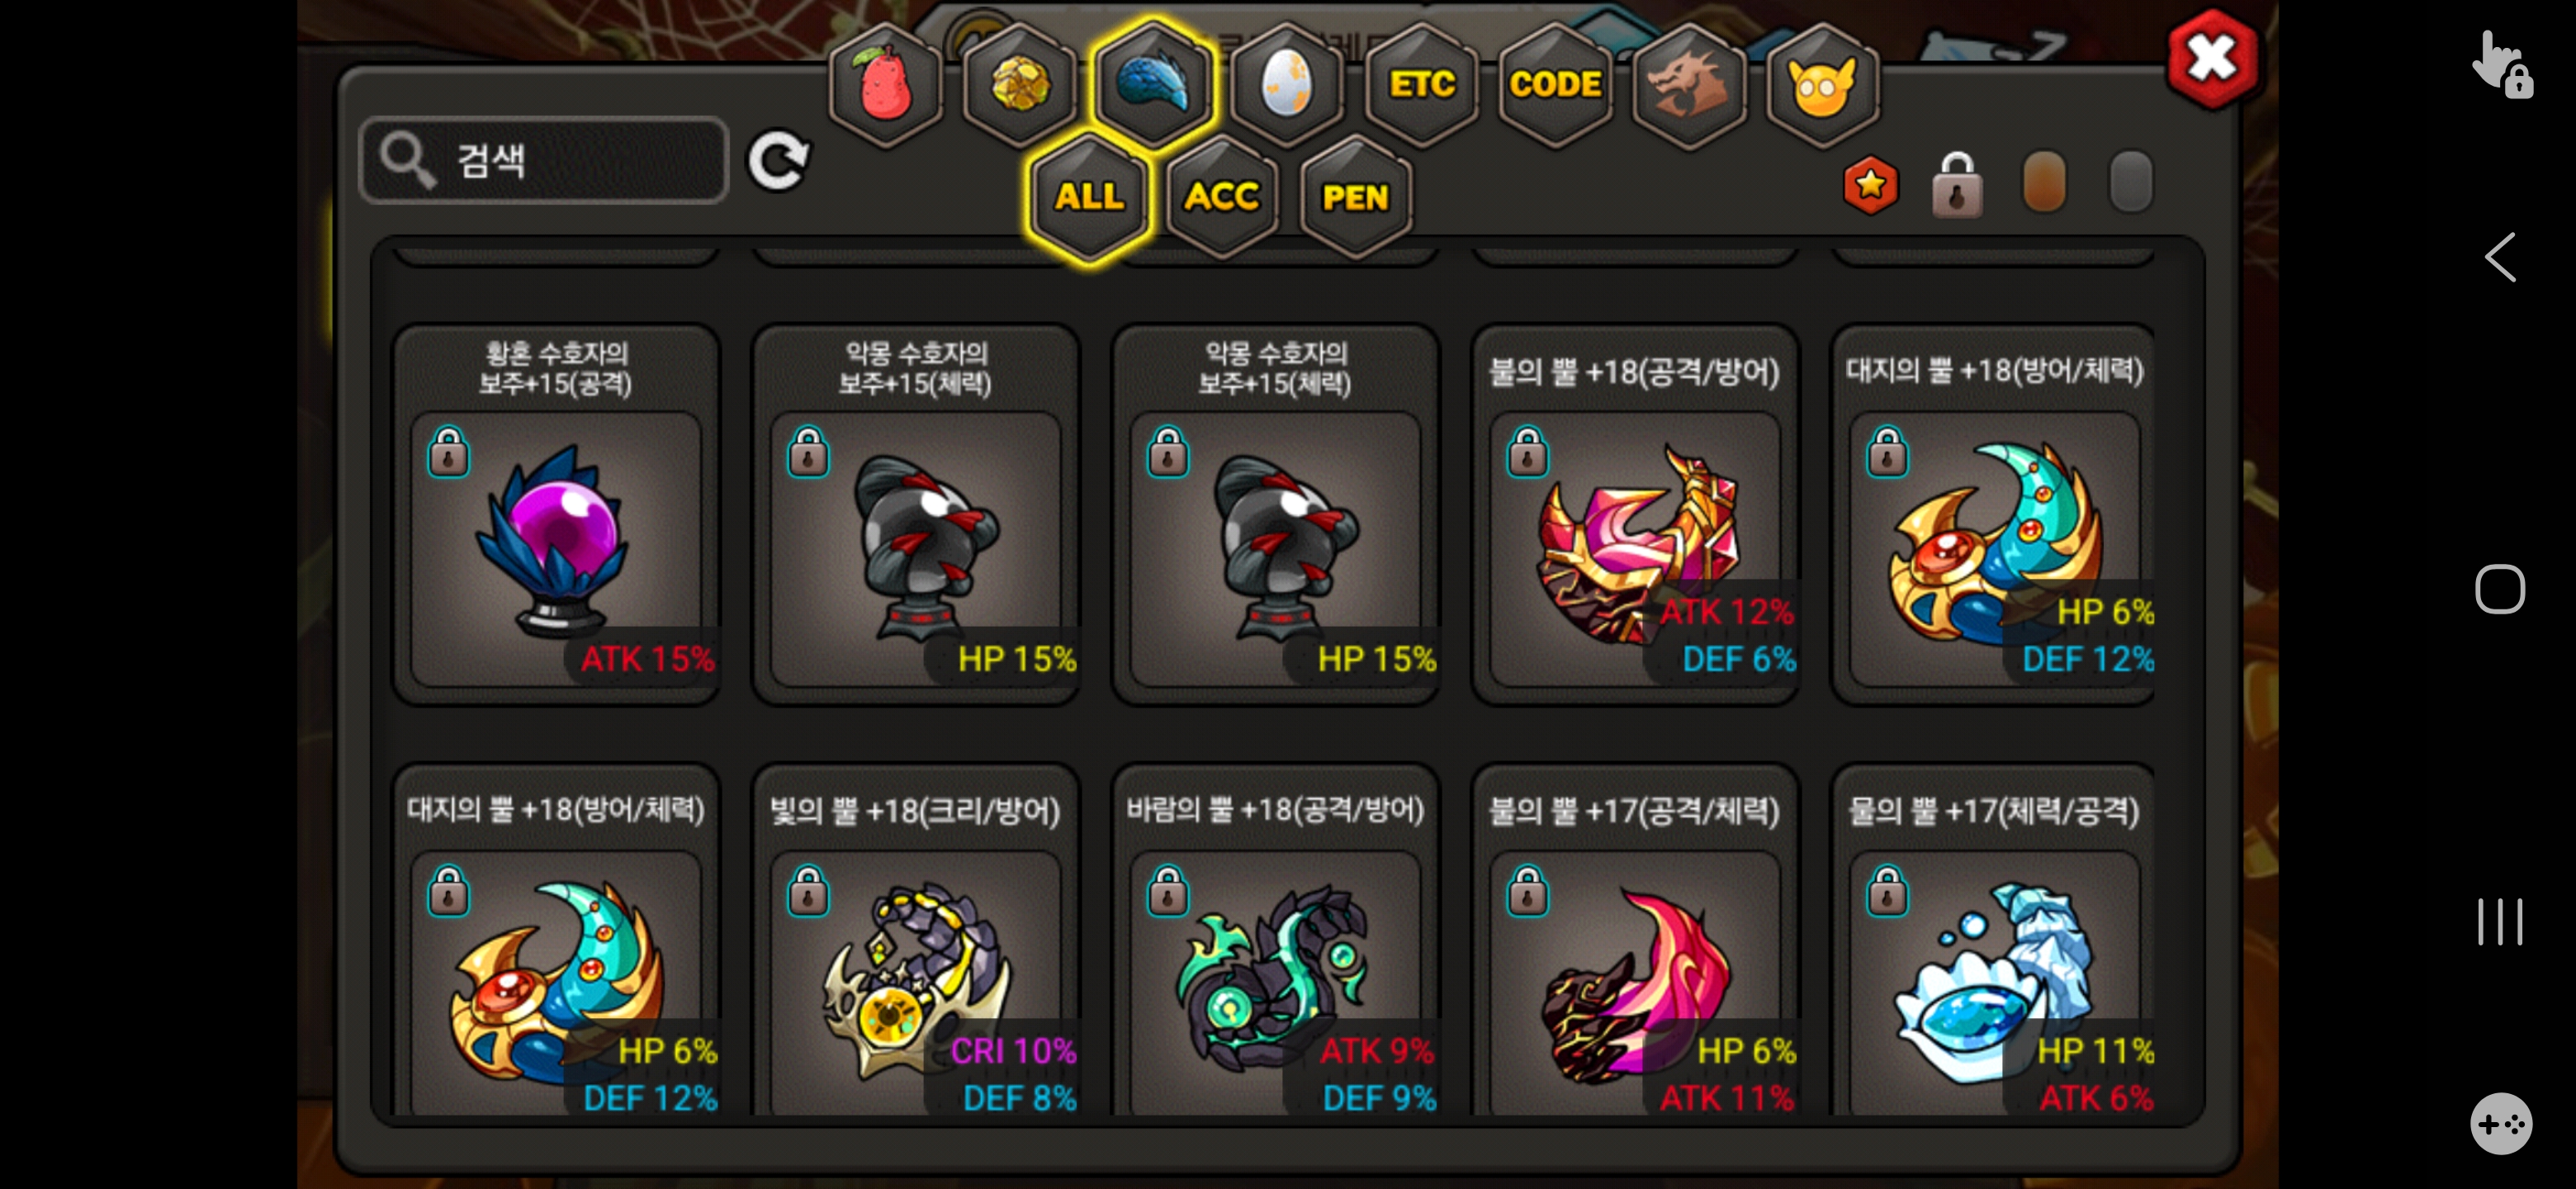Toggle lock on purple orb ATK 15% item
2576x1189 pixels.
click(448, 452)
